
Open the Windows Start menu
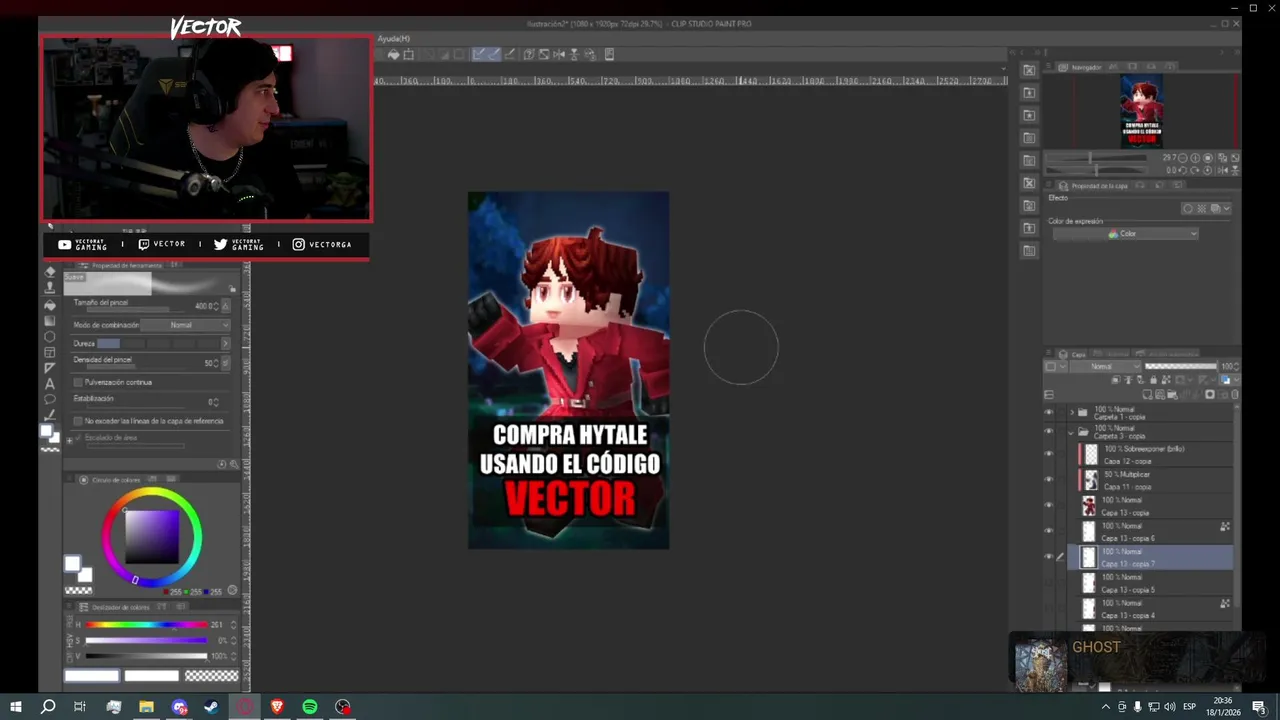click(15, 707)
